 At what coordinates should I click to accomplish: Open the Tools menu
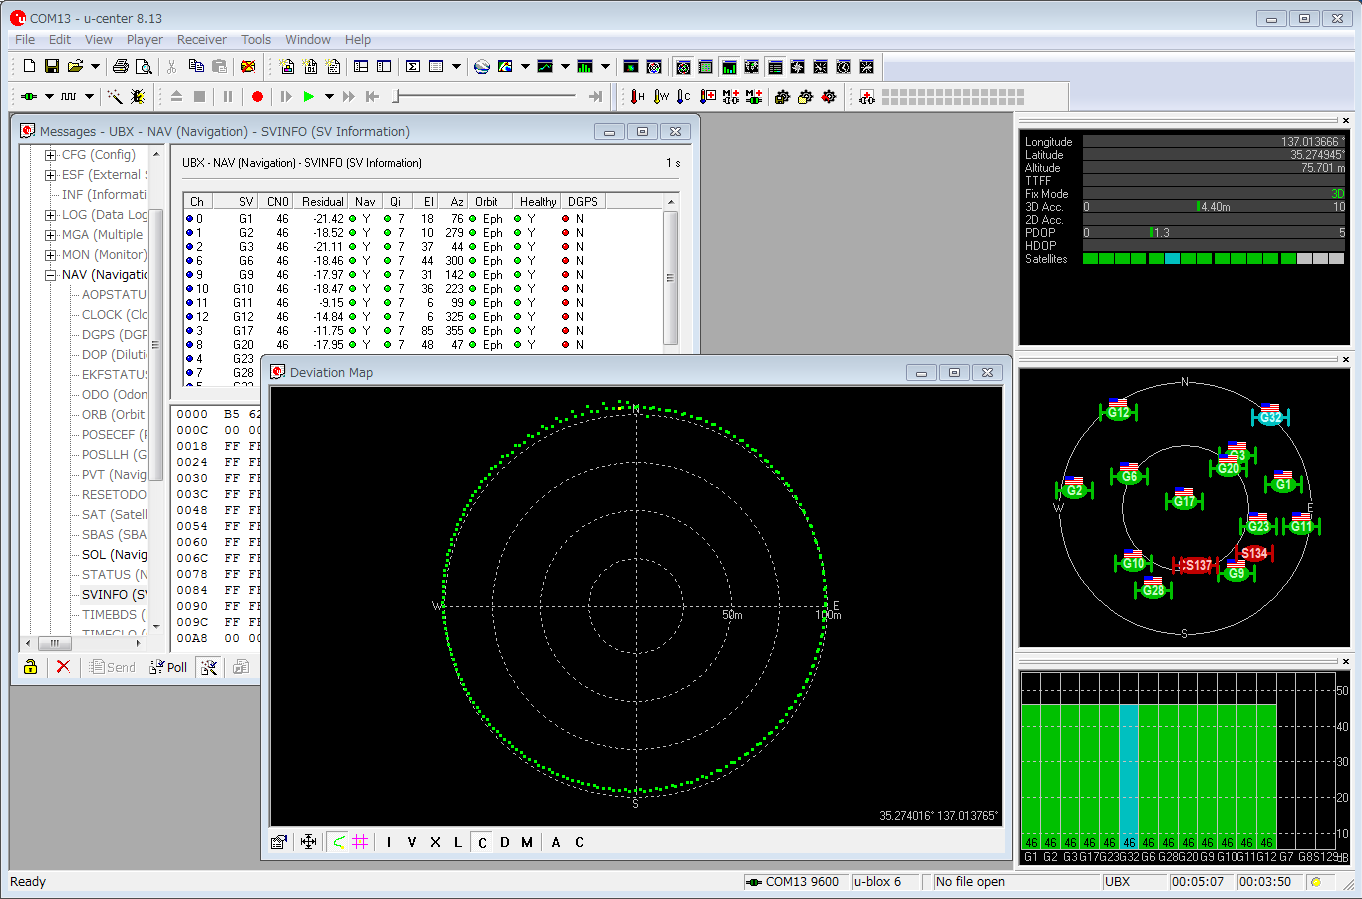[x=255, y=39]
